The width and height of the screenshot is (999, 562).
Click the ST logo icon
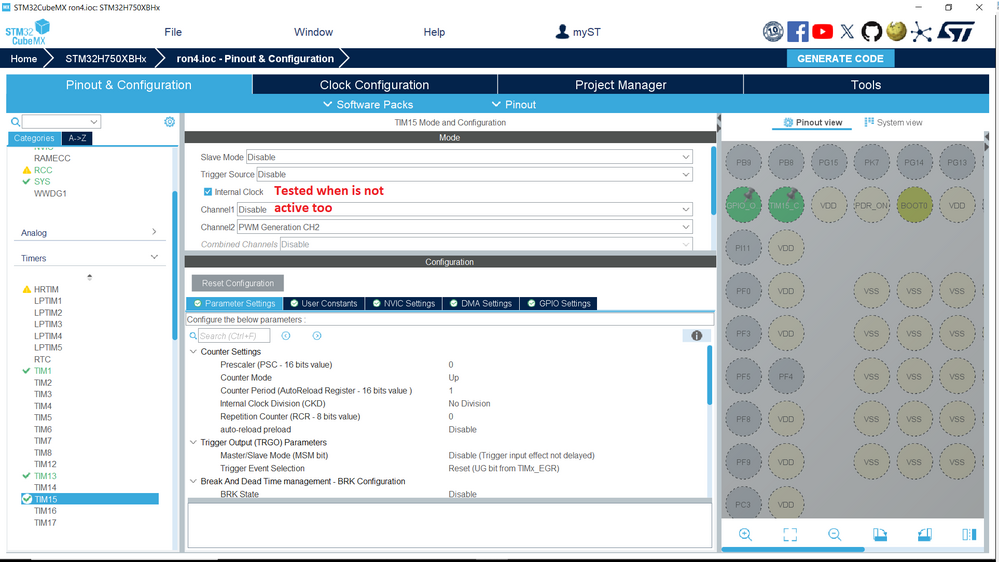coord(956,32)
